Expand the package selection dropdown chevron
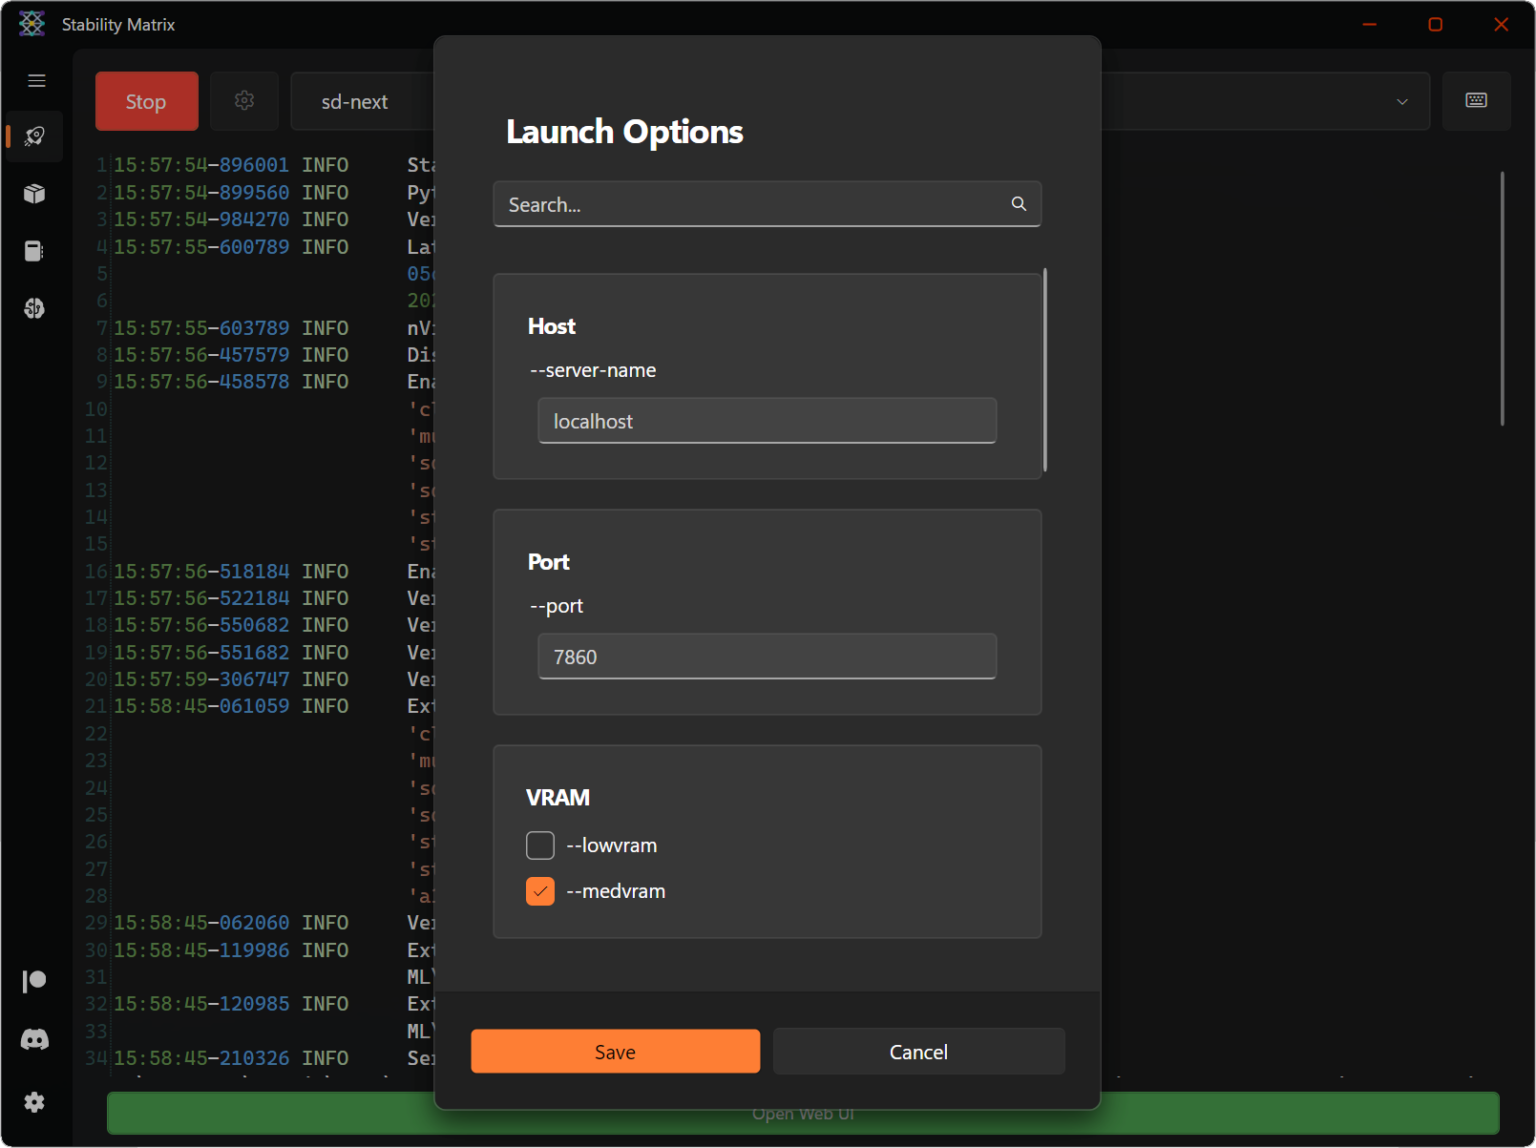 [x=1402, y=102]
